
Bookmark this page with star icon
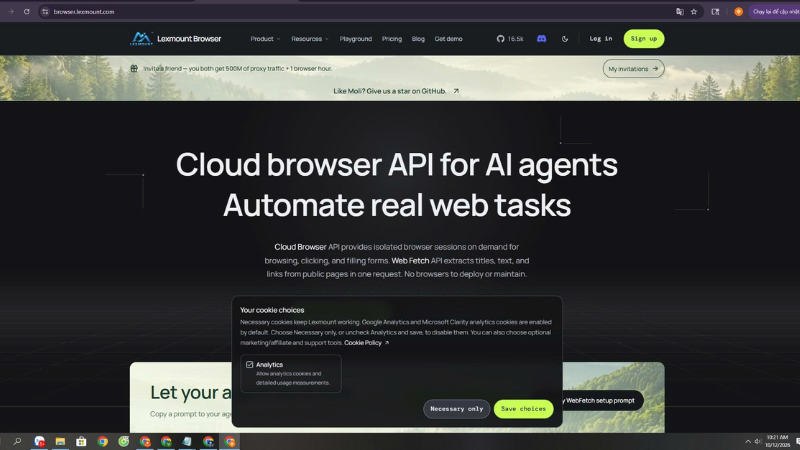click(x=694, y=11)
